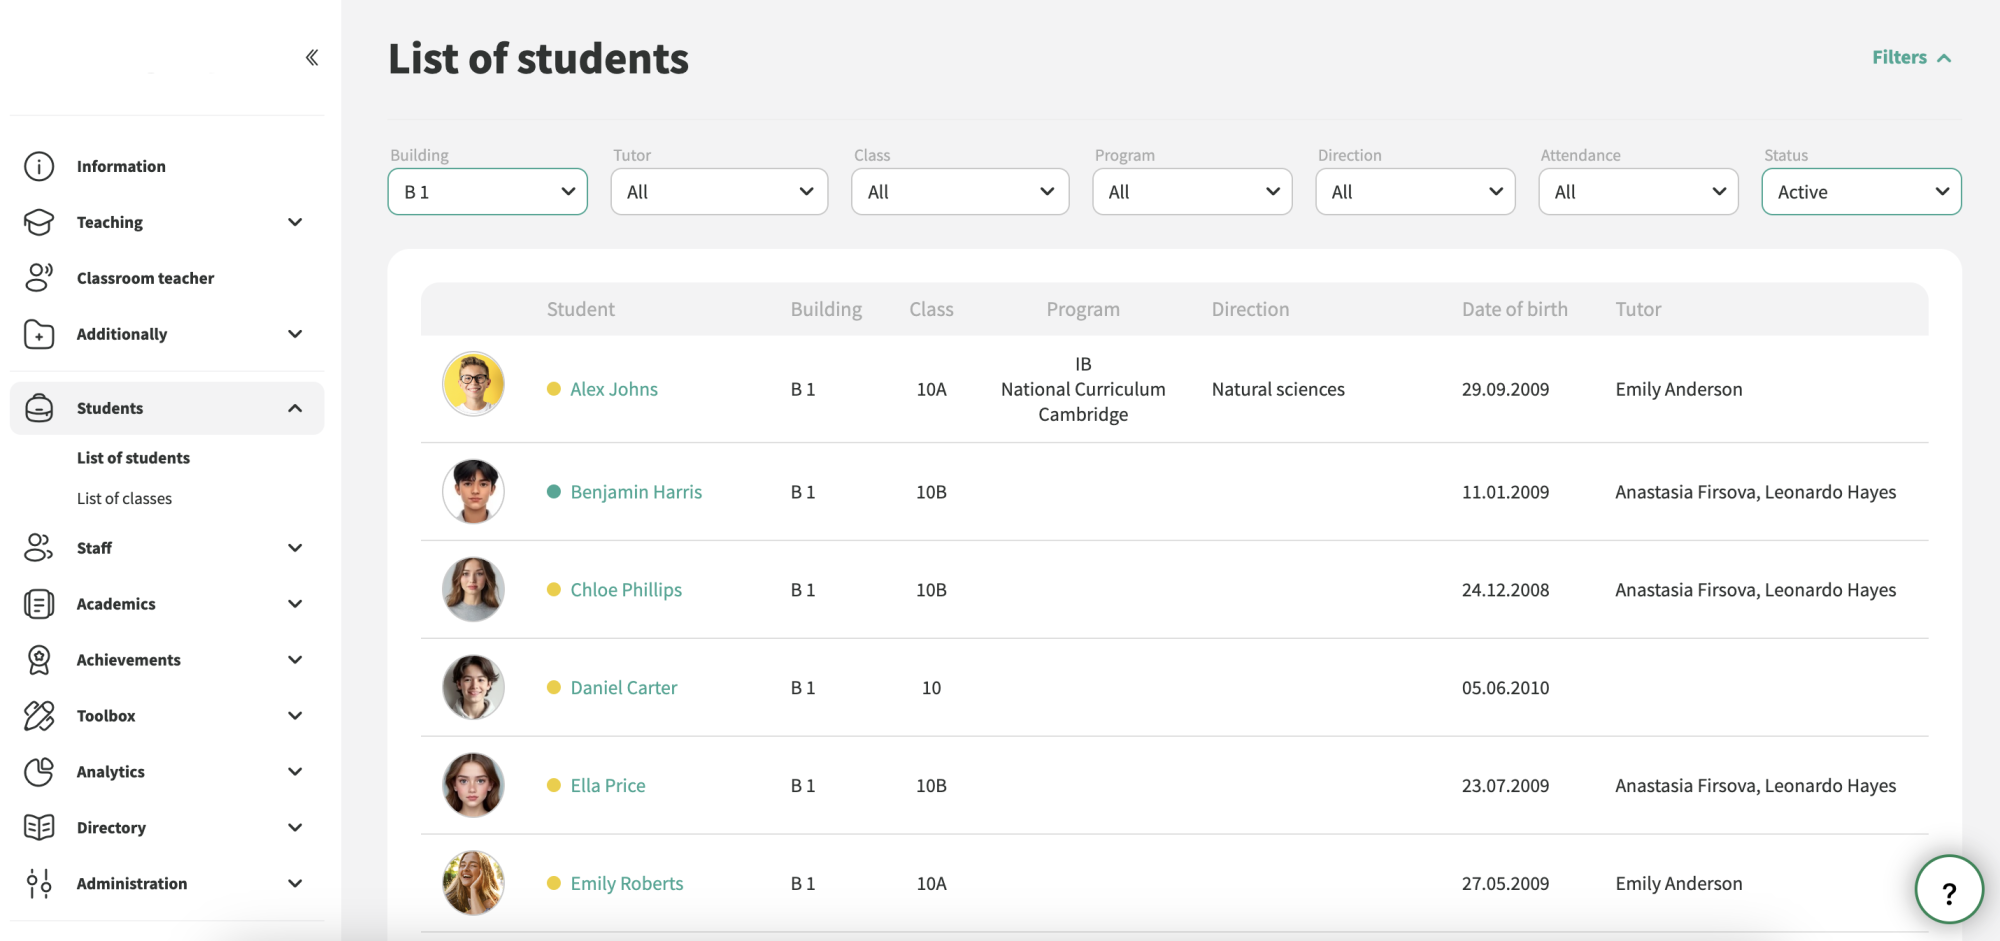The width and height of the screenshot is (2000, 941).
Task: Click the Directory open book icon
Action: pyautogui.click(x=39, y=828)
